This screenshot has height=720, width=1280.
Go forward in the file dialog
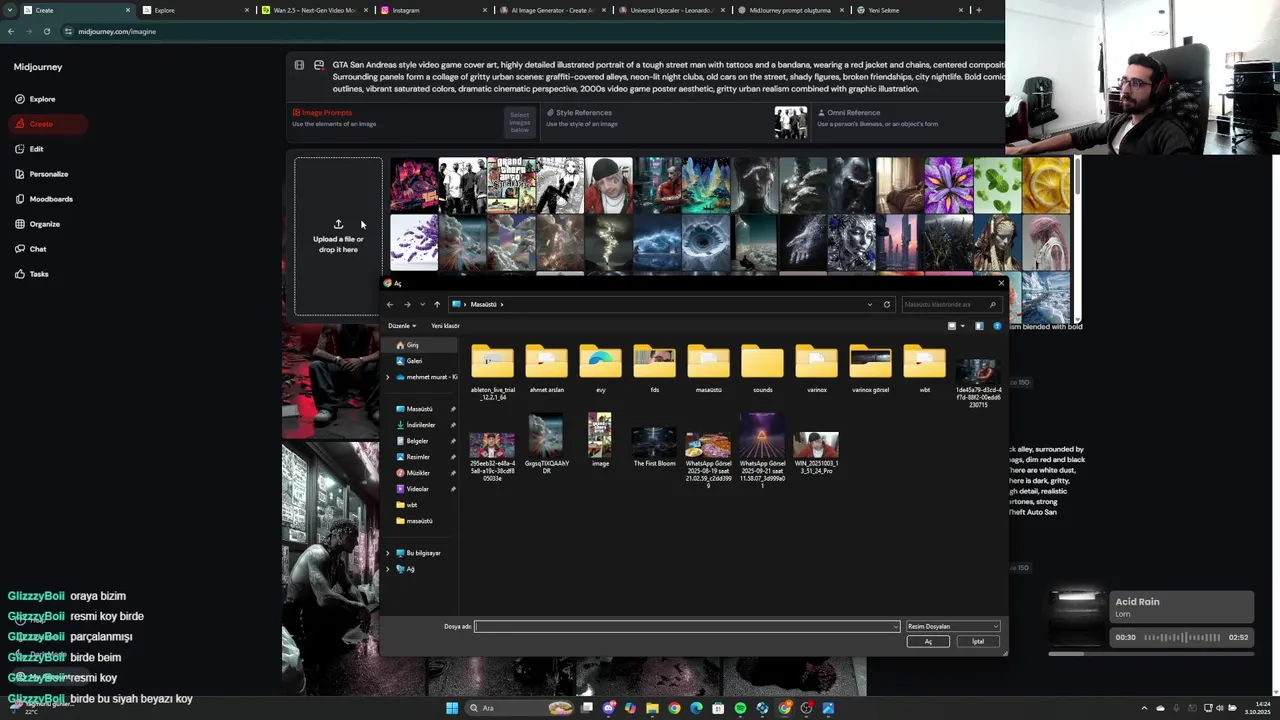coord(407,304)
